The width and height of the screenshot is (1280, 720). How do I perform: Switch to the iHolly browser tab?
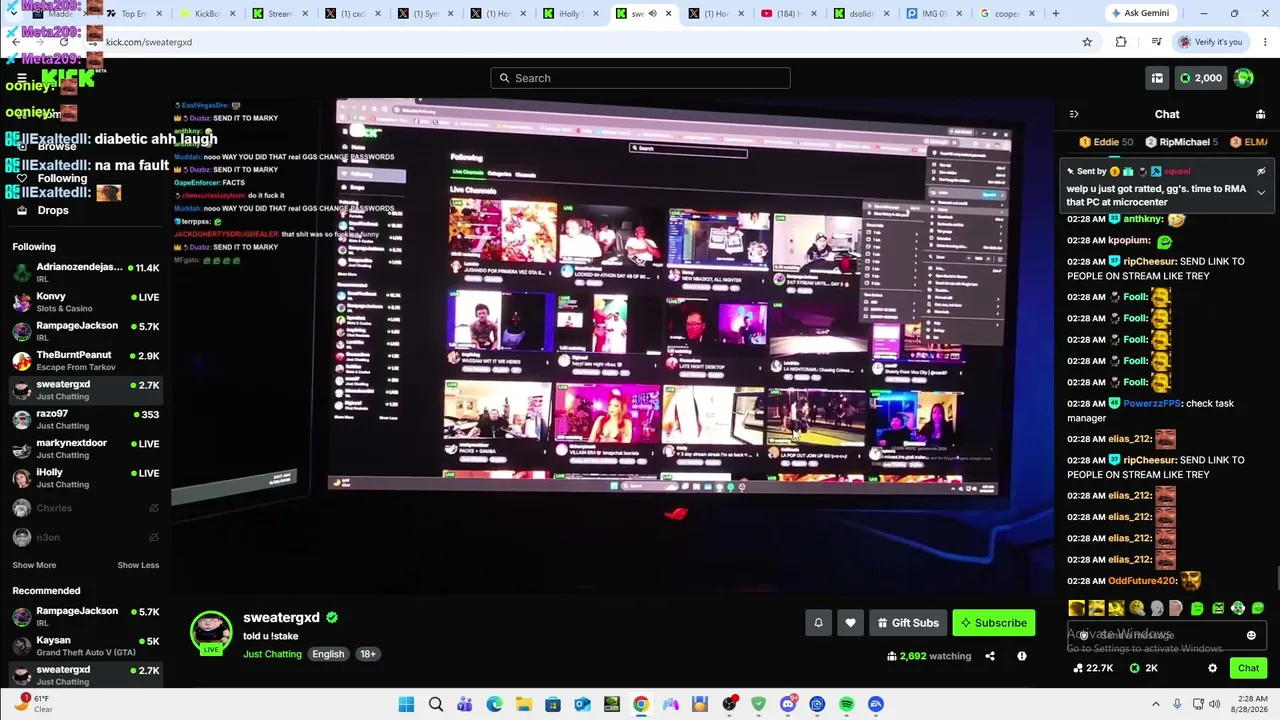coord(570,14)
